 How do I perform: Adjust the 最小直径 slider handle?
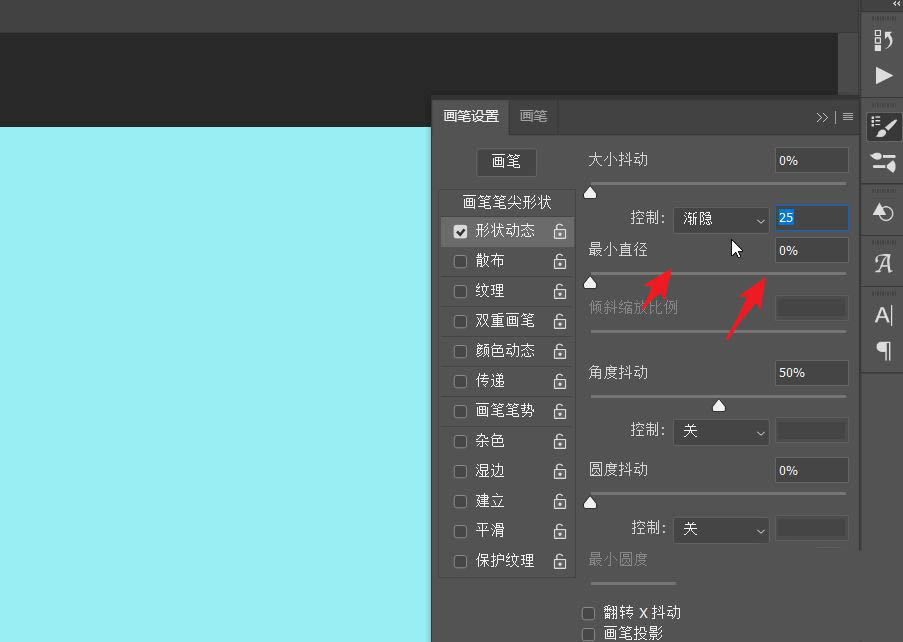pos(590,282)
